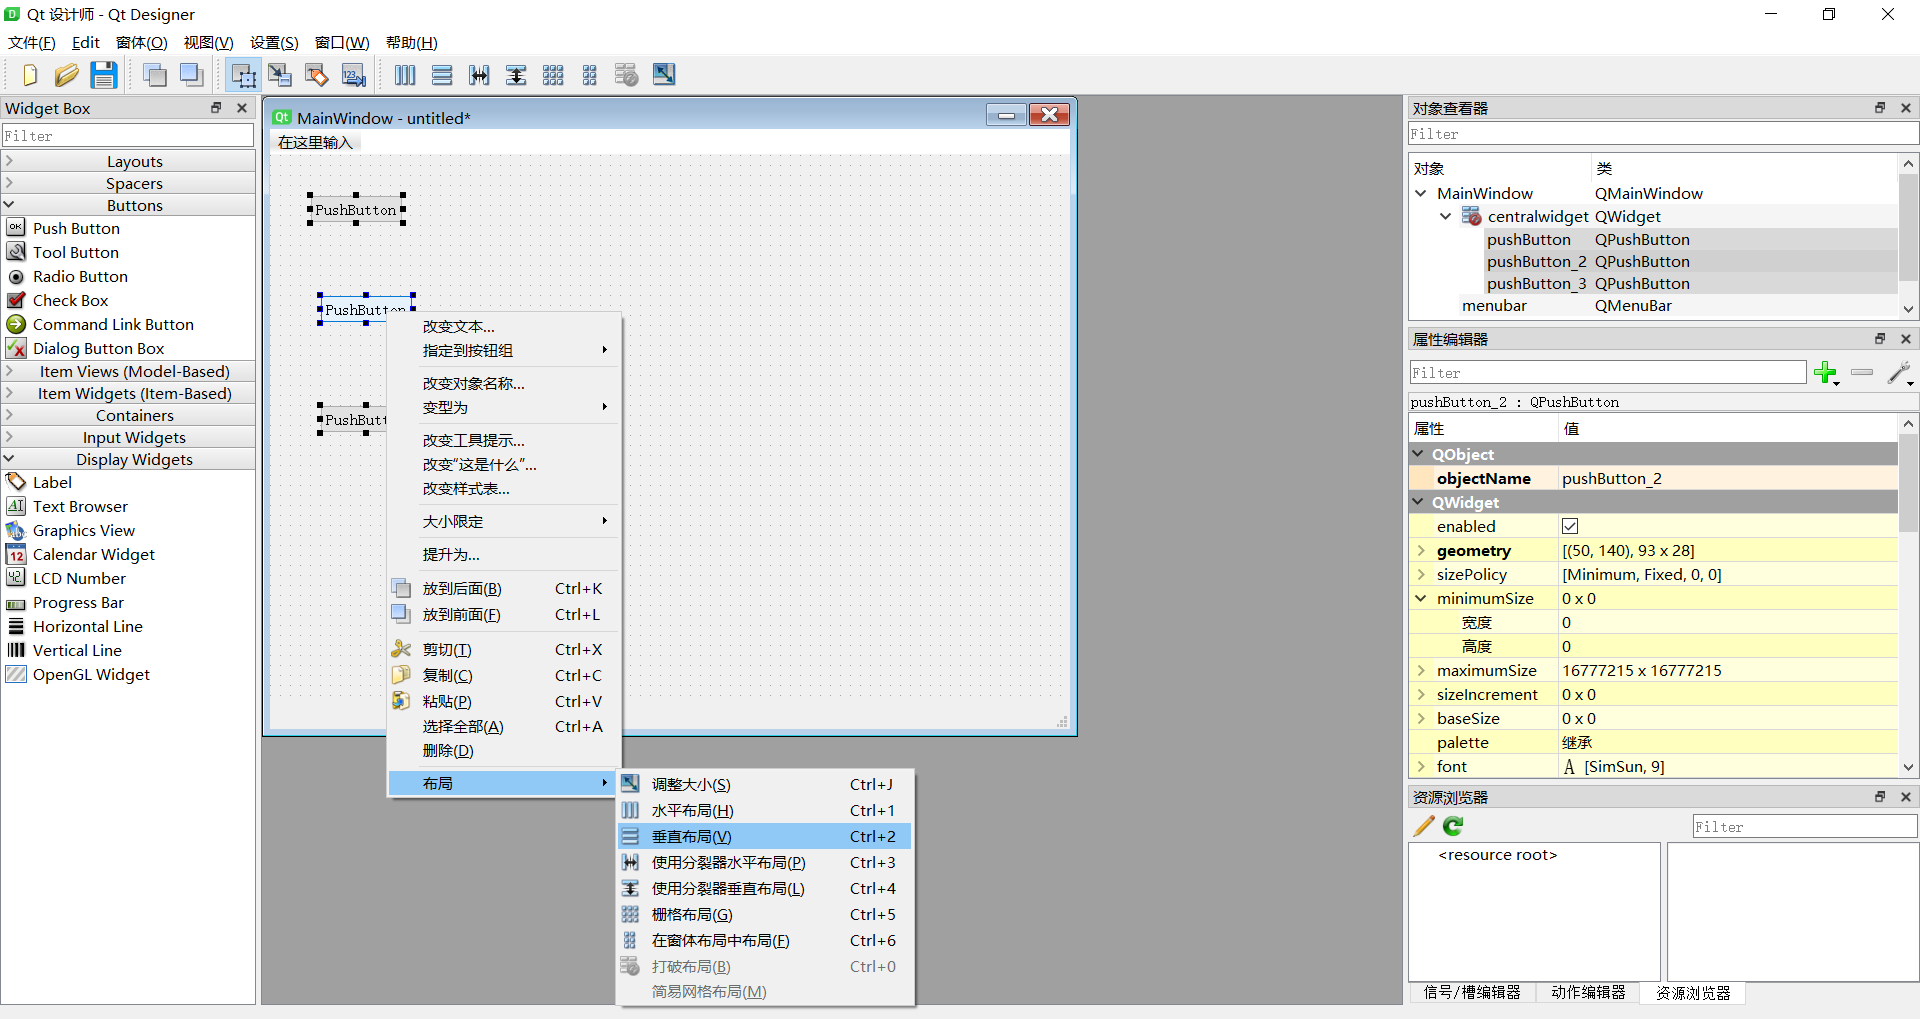1920x1019 pixels.
Task: Switch to the 资源浏览器 tab
Action: pos(1693,993)
